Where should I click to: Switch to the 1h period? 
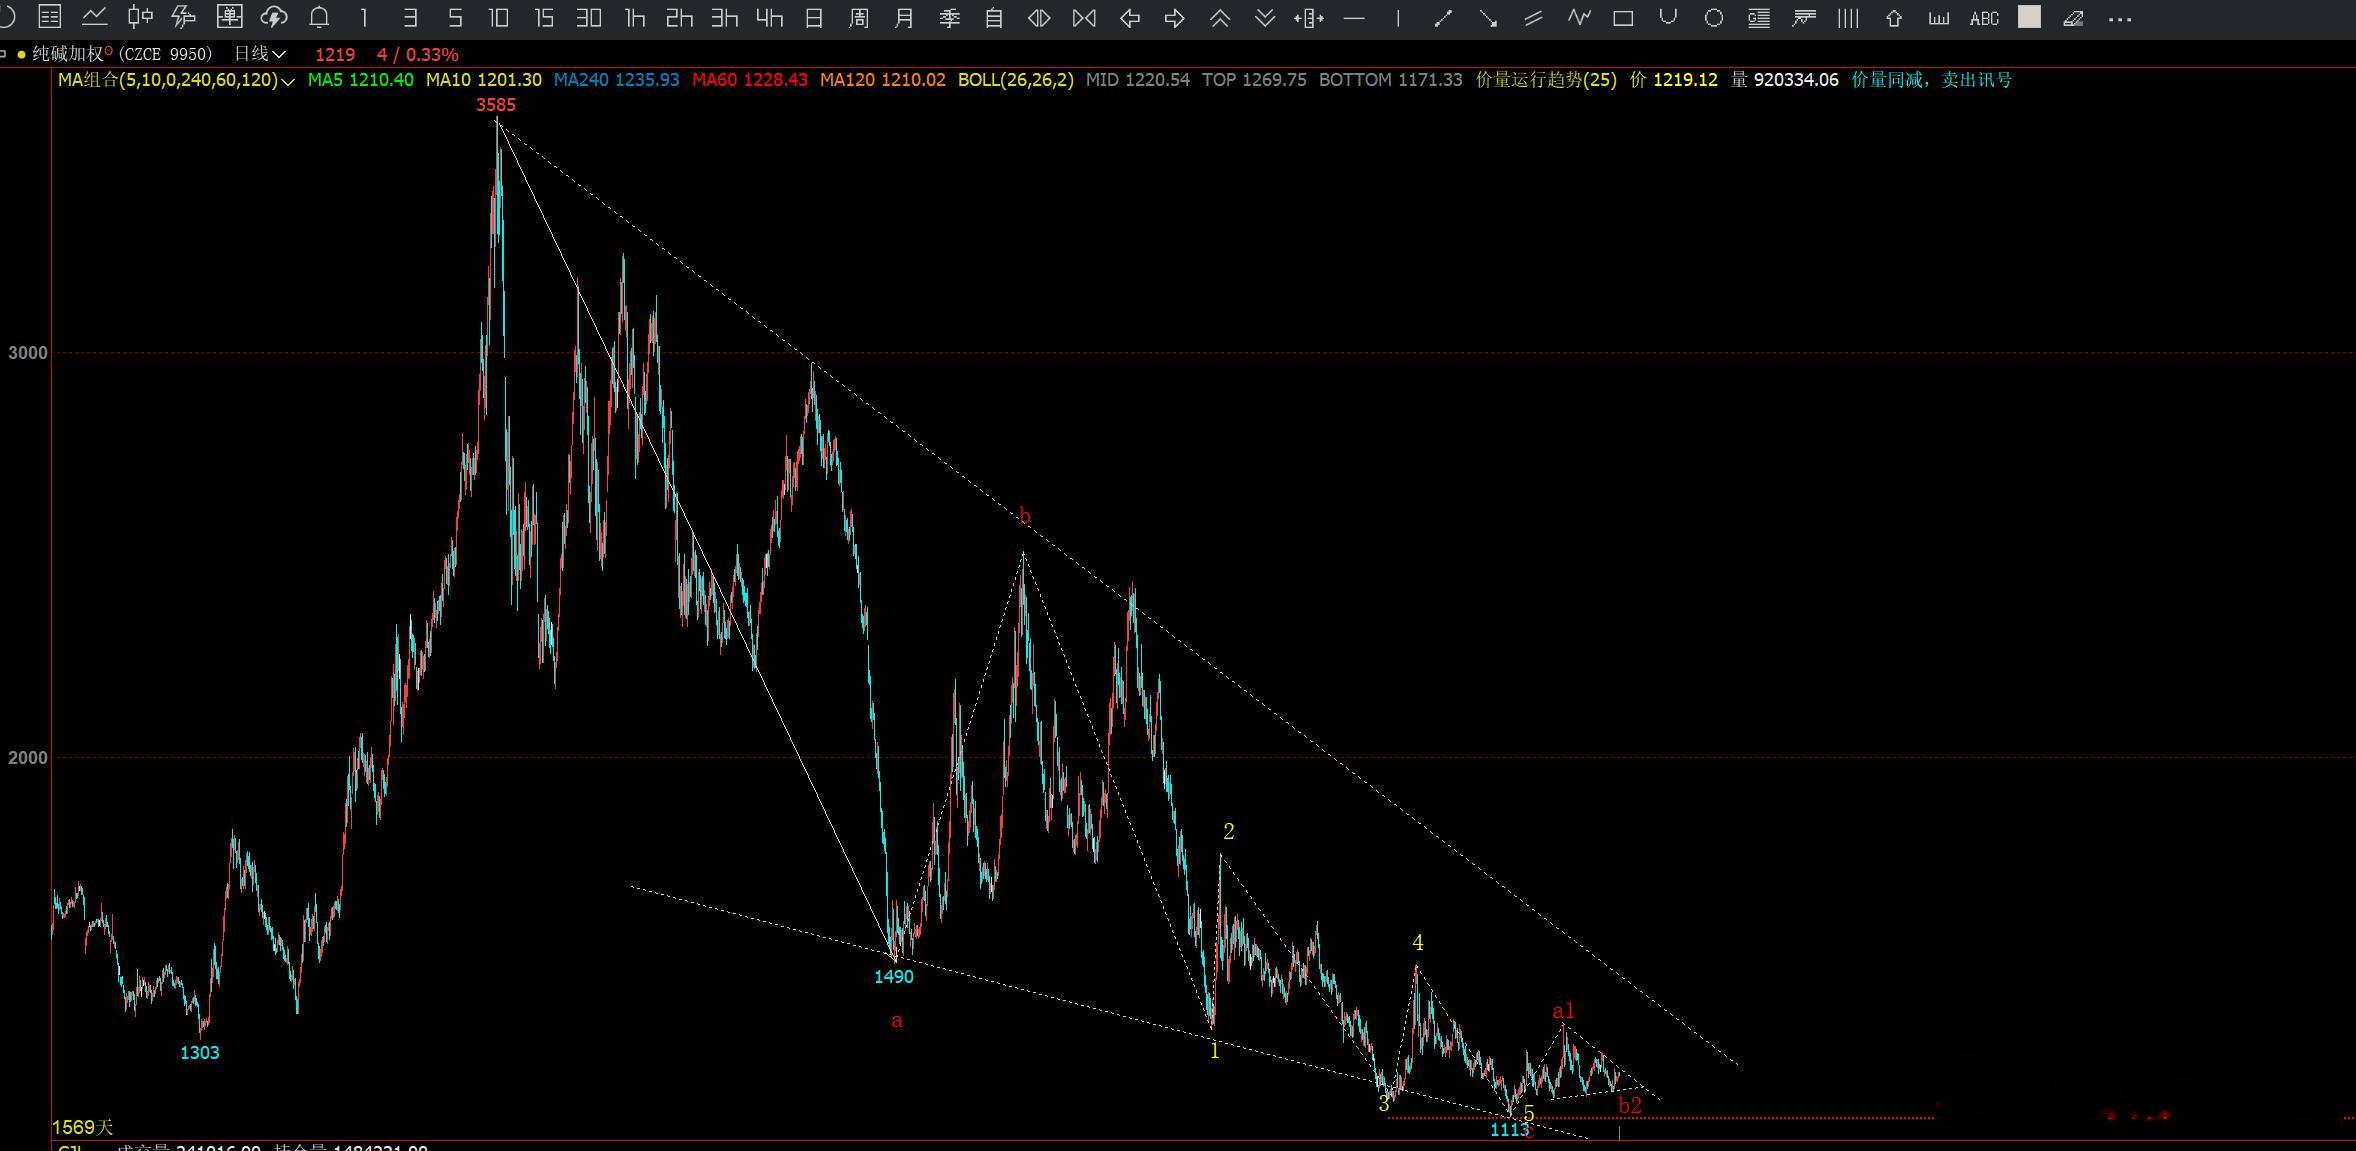point(634,18)
